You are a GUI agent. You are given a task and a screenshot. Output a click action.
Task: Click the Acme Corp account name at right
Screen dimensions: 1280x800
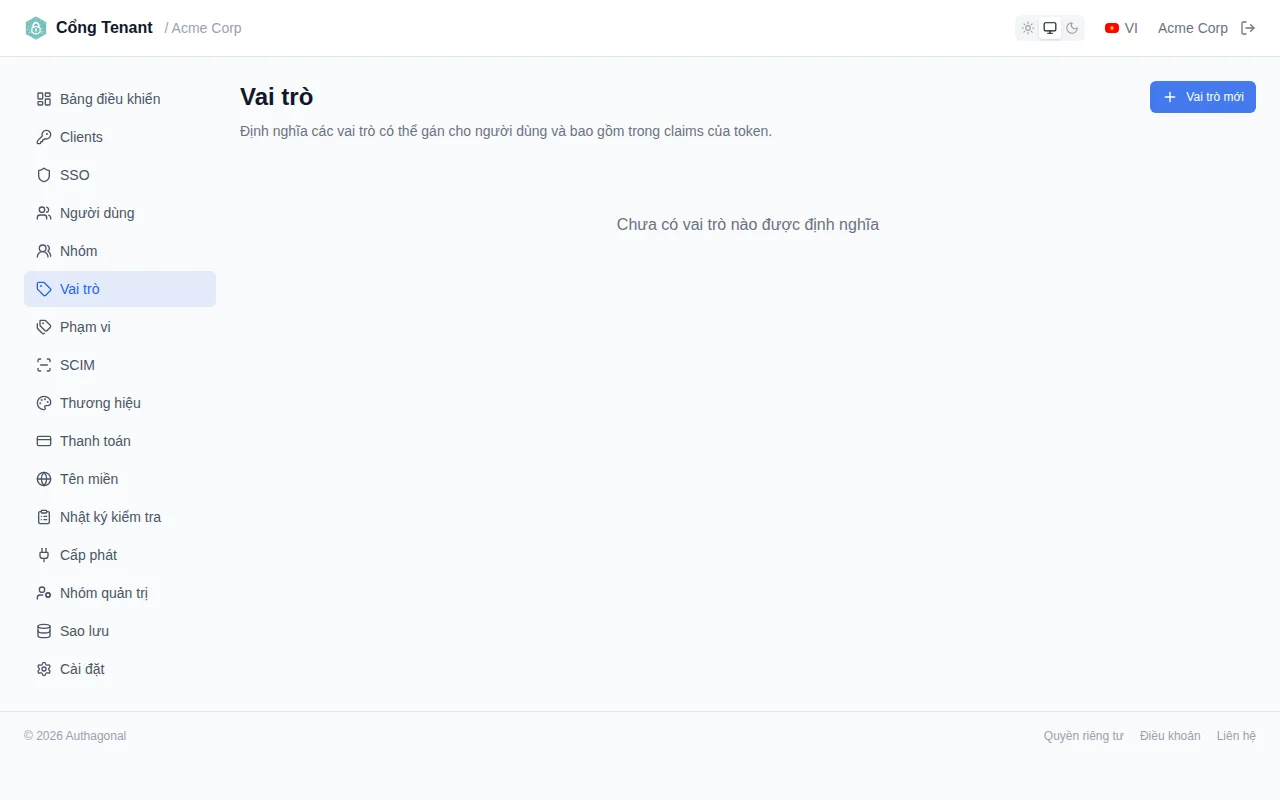(x=1193, y=28)
